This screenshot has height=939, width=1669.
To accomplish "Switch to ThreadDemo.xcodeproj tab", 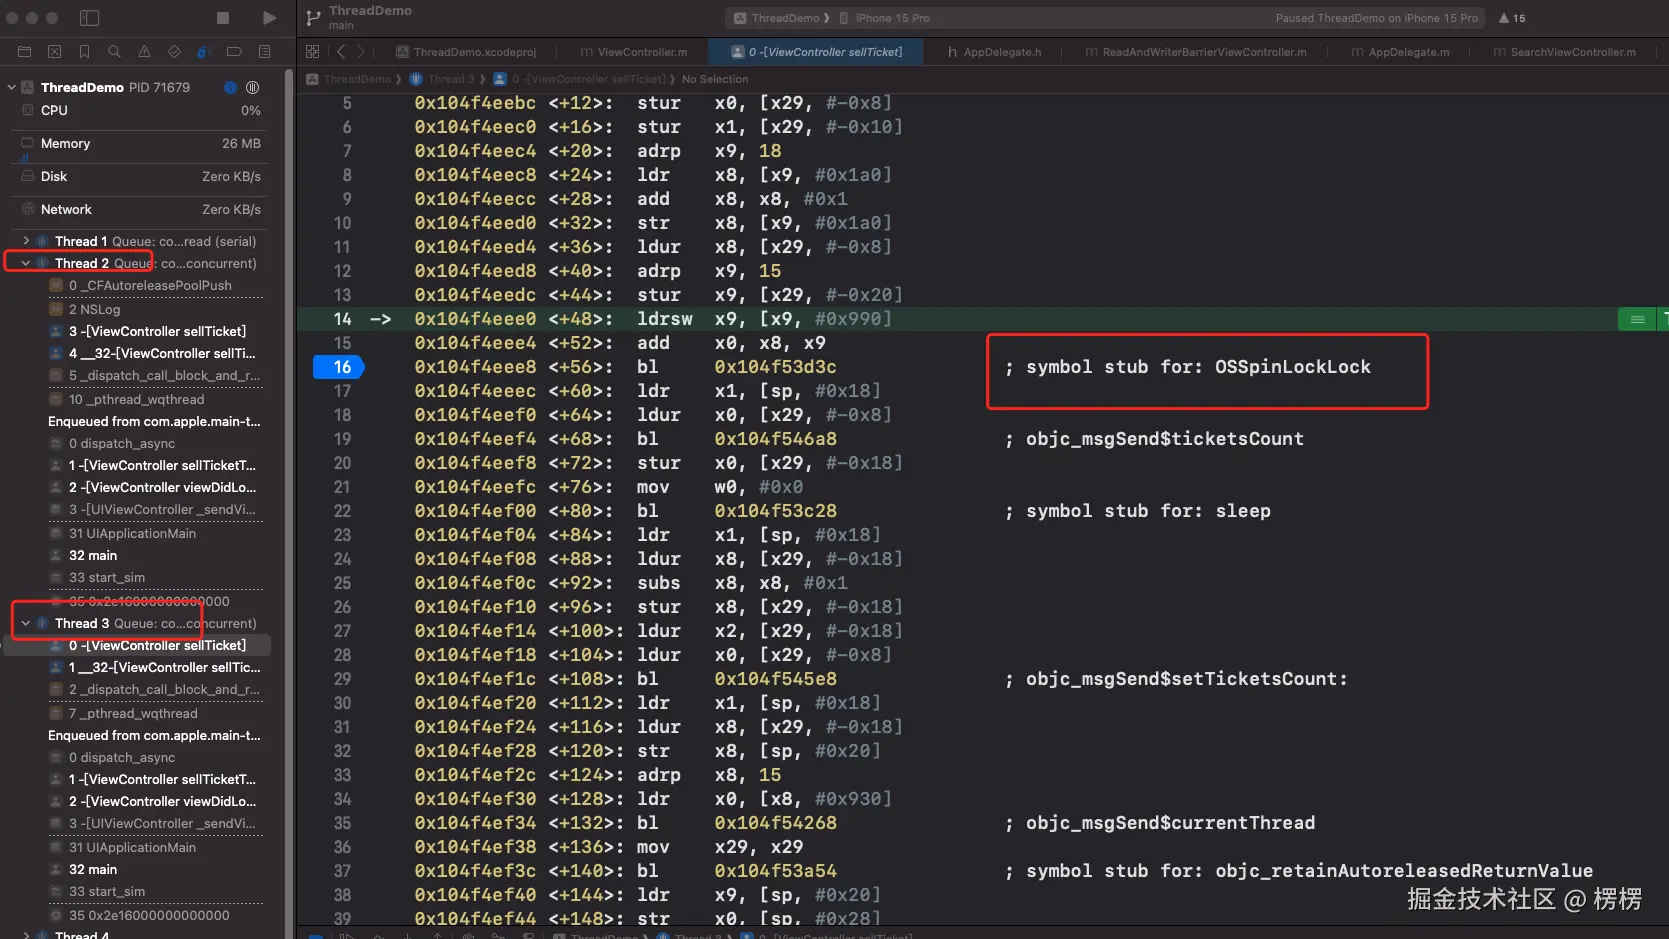I will [466, 52].
